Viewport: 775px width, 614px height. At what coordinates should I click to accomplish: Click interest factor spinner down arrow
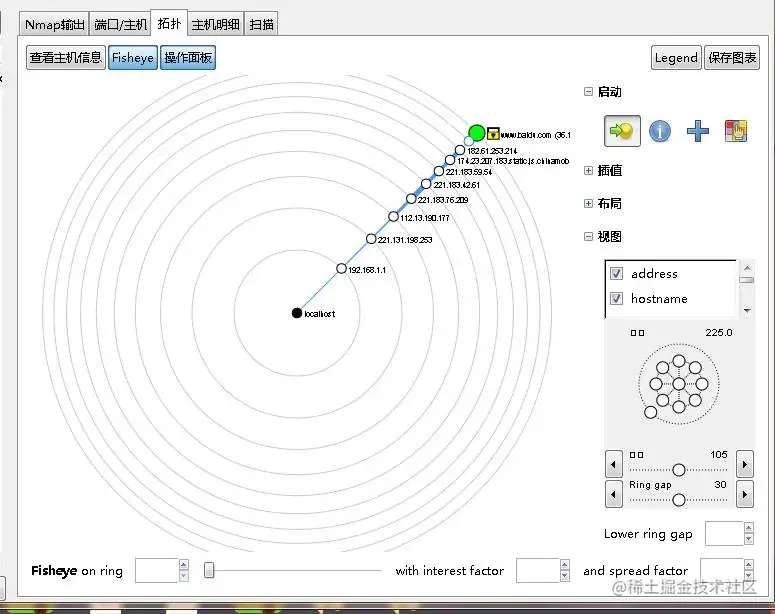565,576
